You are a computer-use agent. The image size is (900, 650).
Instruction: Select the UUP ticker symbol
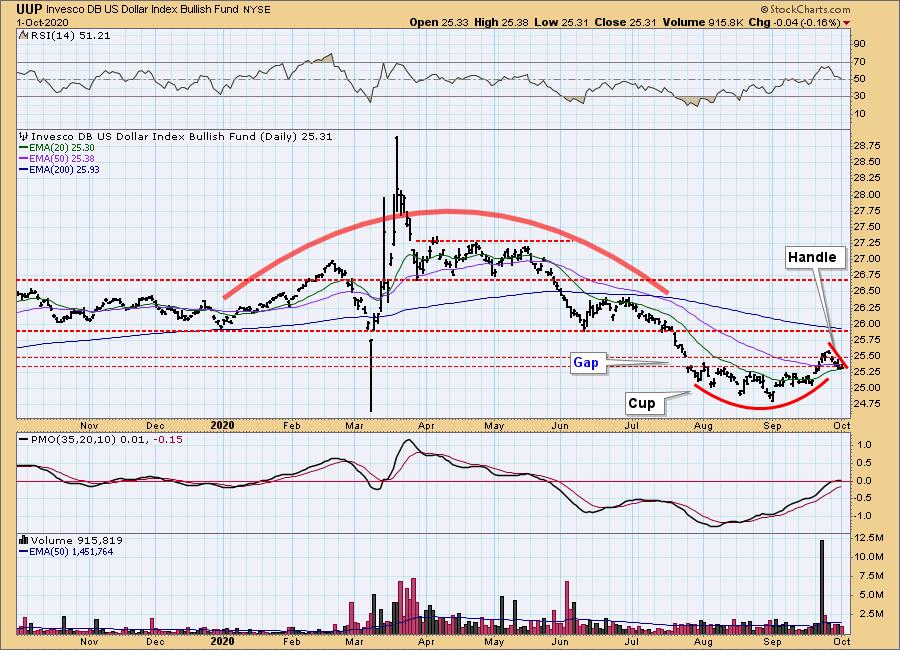click(30, 9)
